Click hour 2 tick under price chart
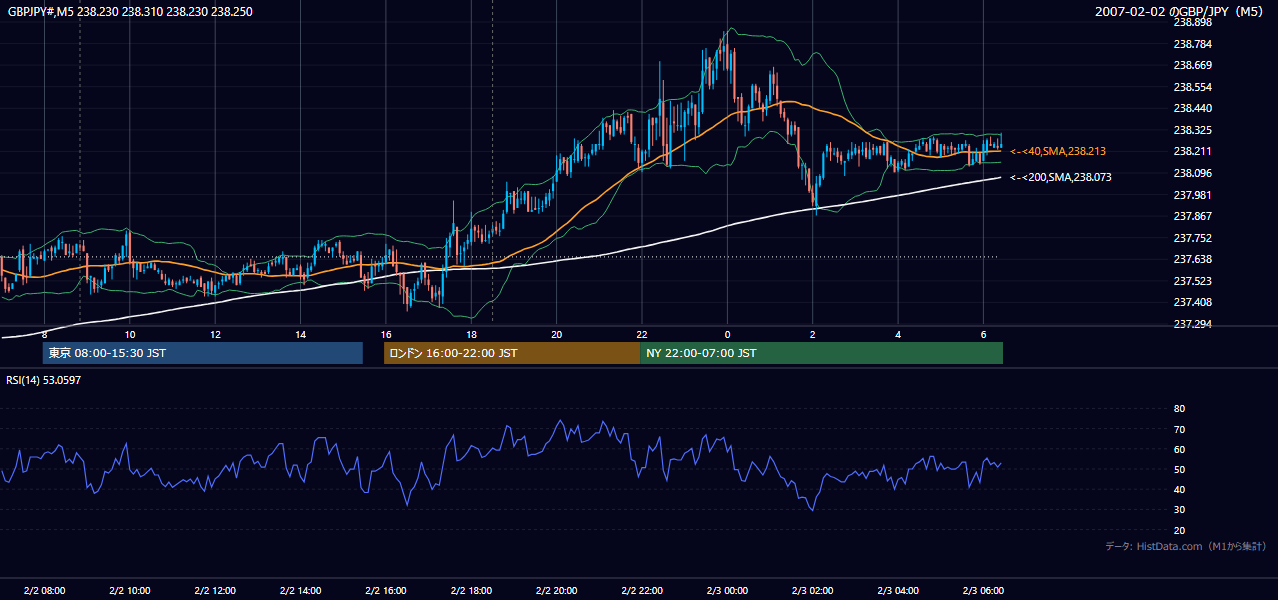 813,334
